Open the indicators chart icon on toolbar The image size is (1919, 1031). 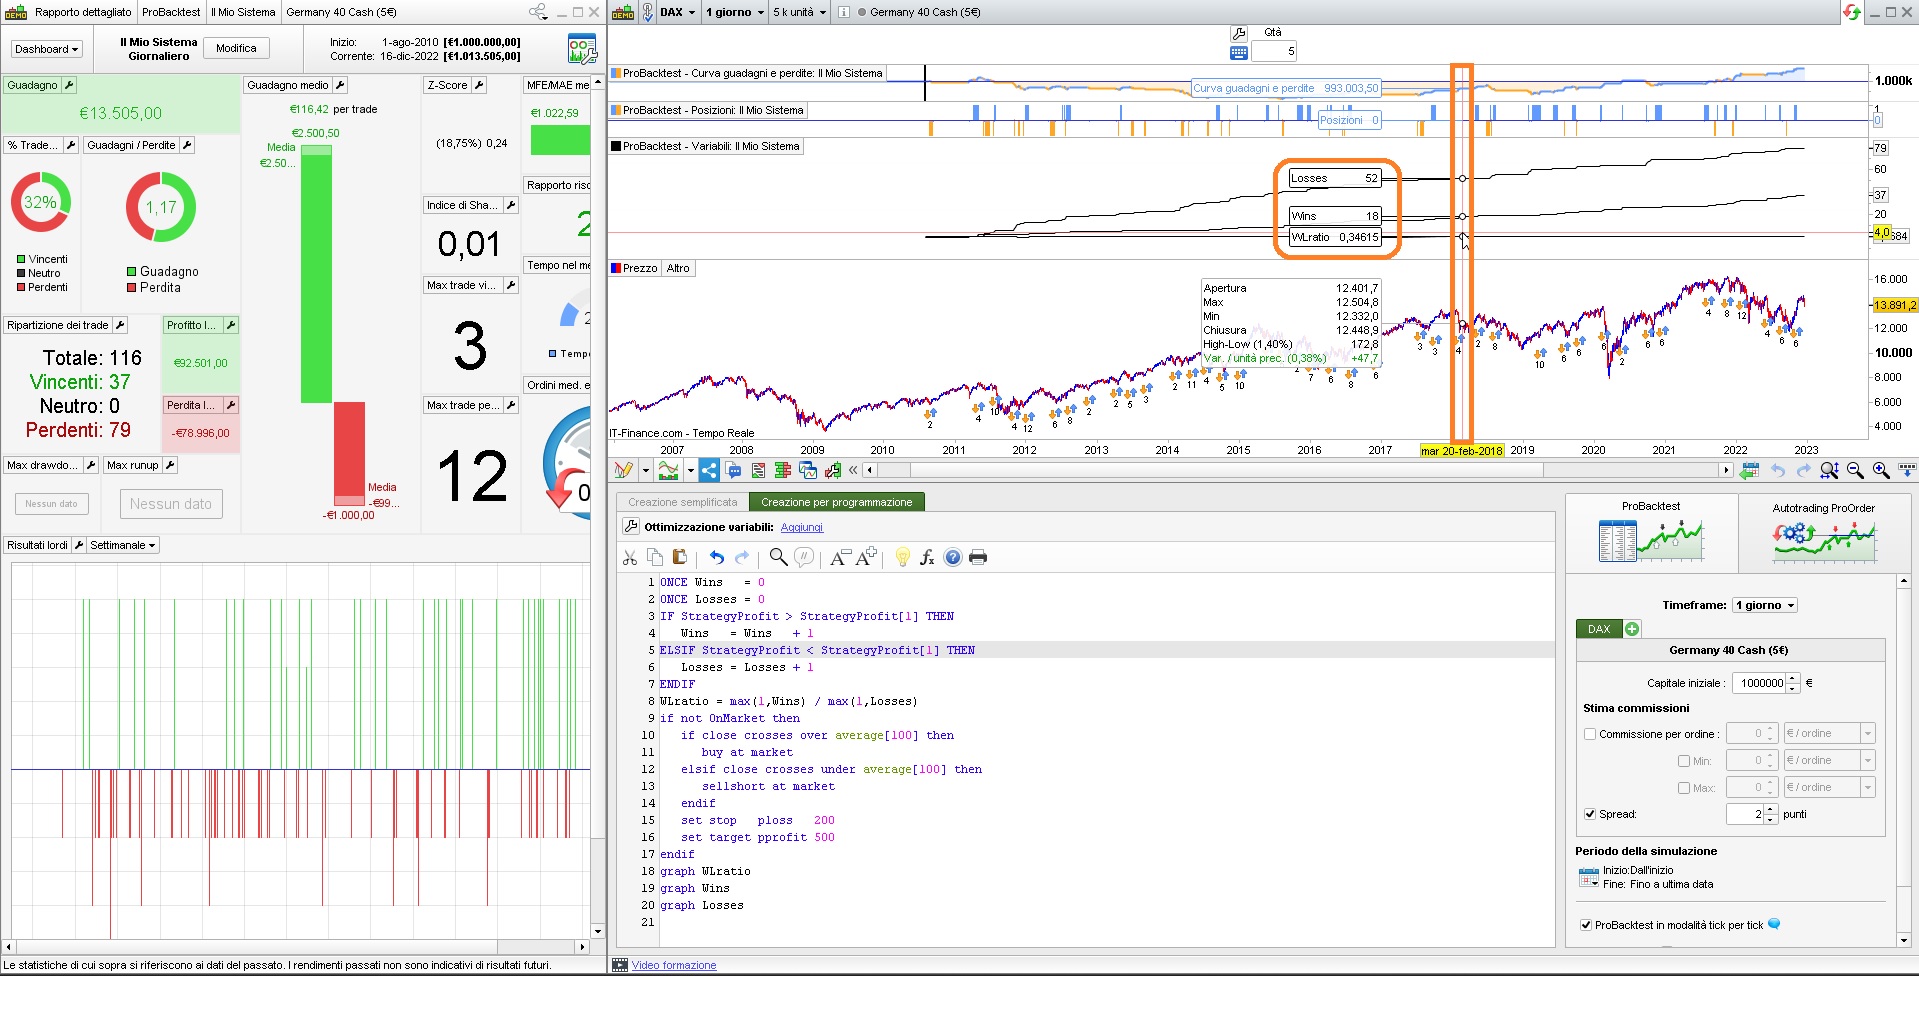669,470
